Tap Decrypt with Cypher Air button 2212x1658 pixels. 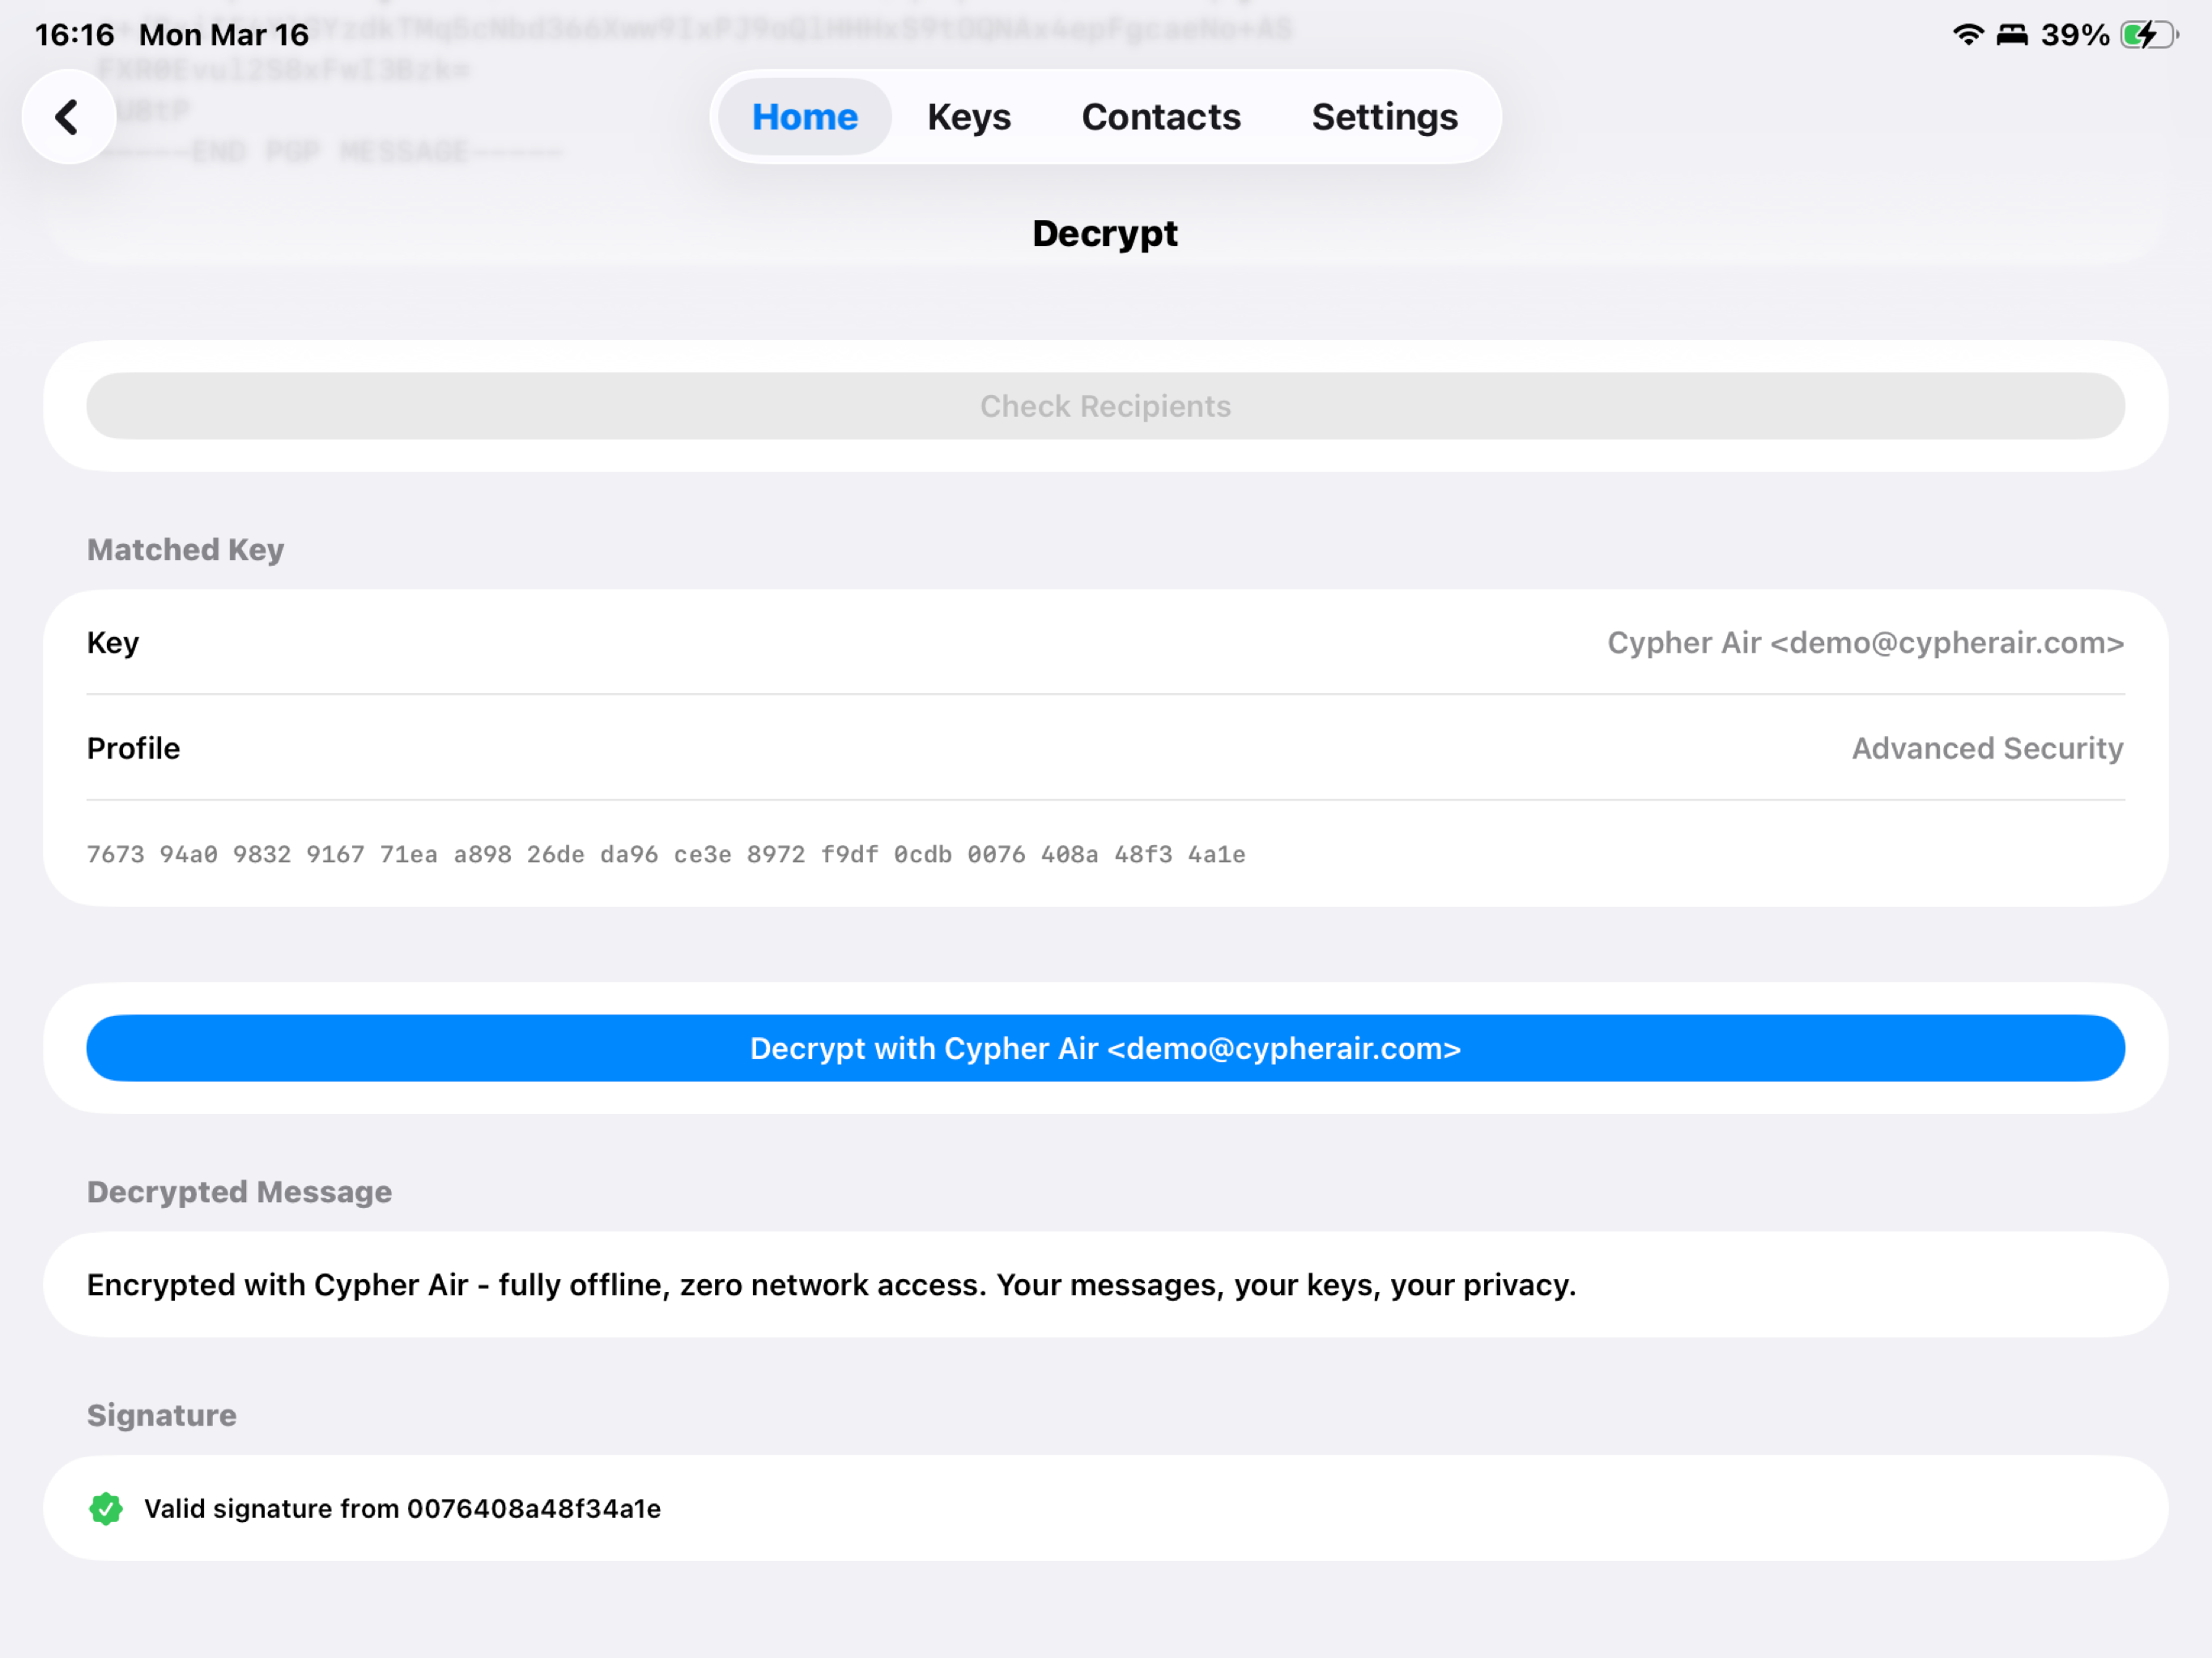[1105, 1048]
